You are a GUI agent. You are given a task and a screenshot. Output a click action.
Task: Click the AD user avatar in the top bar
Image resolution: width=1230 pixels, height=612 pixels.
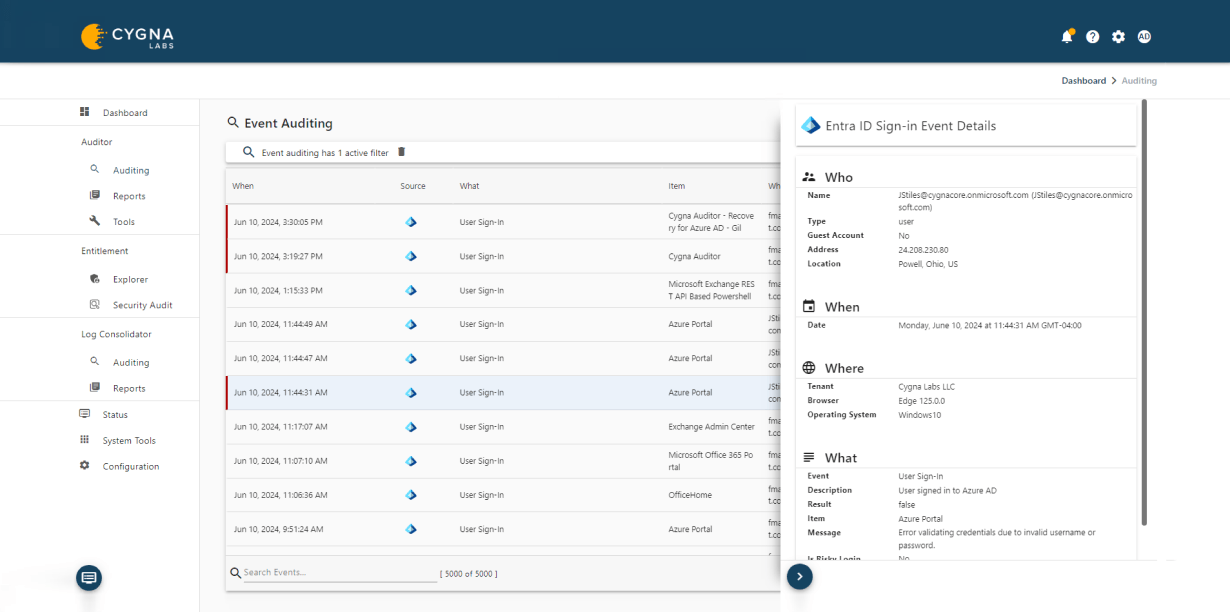click(1143, 36)
